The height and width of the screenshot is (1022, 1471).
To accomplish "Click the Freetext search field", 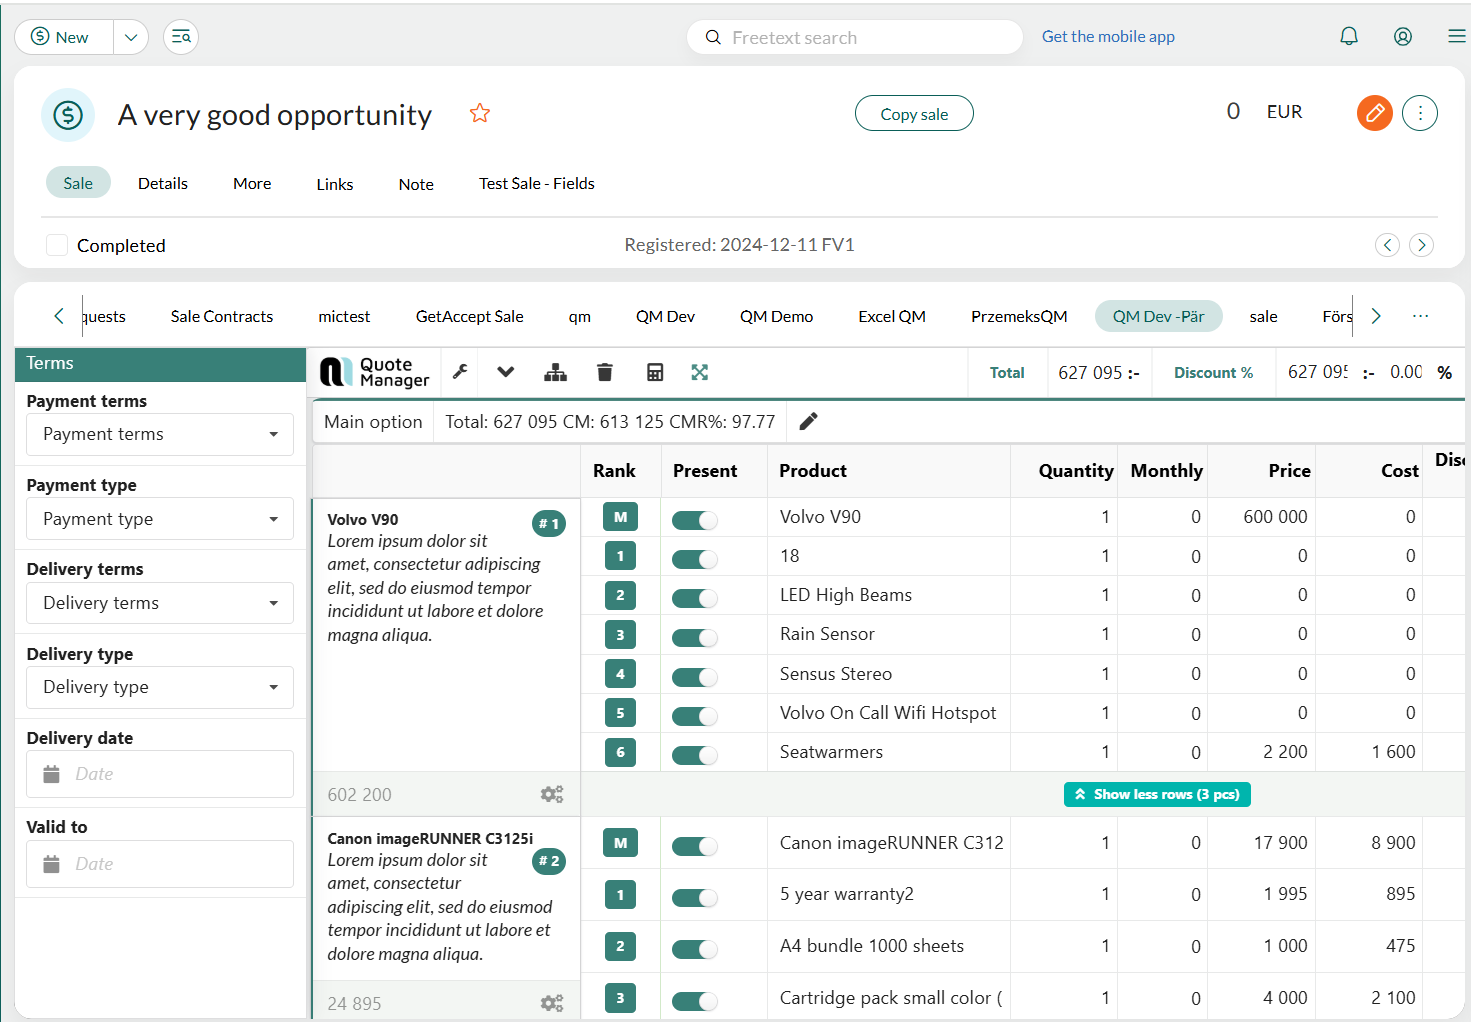I will [855, 37].
